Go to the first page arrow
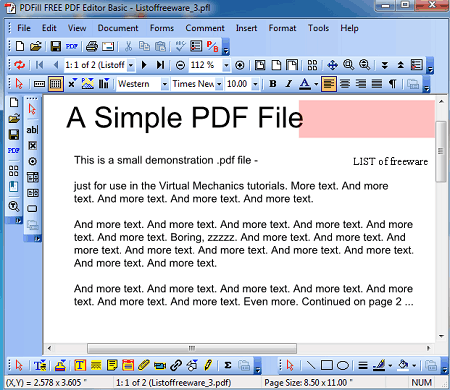 tap(39, 65)
